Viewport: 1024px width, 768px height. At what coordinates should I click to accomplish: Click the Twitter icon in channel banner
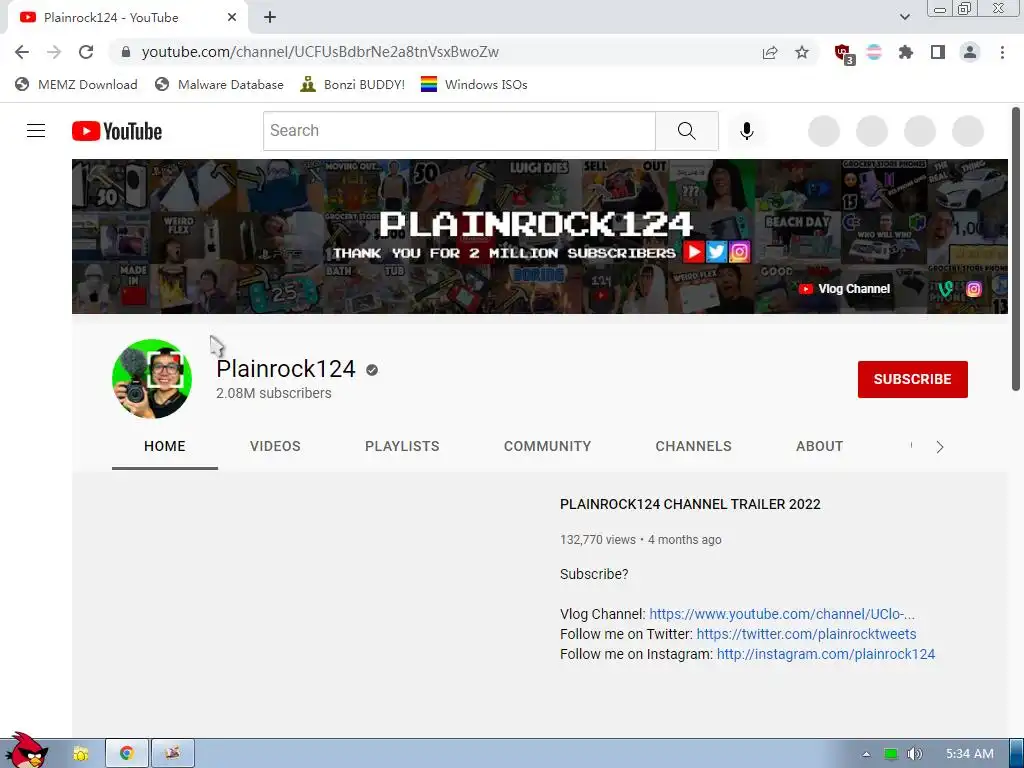point(716,251)
